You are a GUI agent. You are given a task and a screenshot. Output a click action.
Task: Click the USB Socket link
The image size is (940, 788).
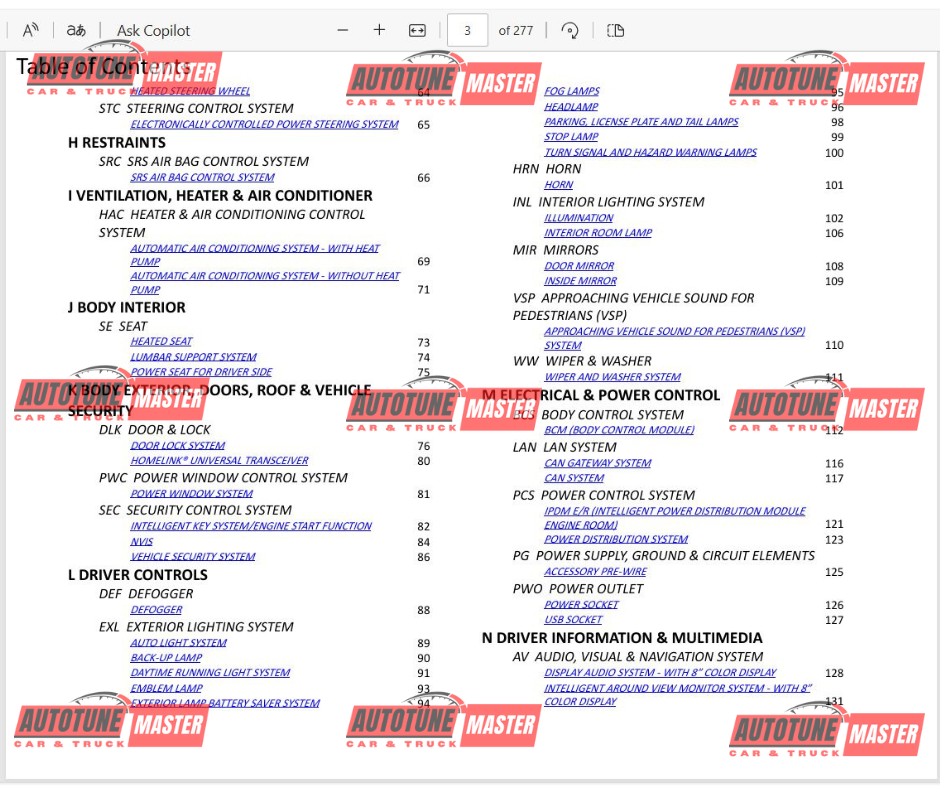(x=573, y=620)
